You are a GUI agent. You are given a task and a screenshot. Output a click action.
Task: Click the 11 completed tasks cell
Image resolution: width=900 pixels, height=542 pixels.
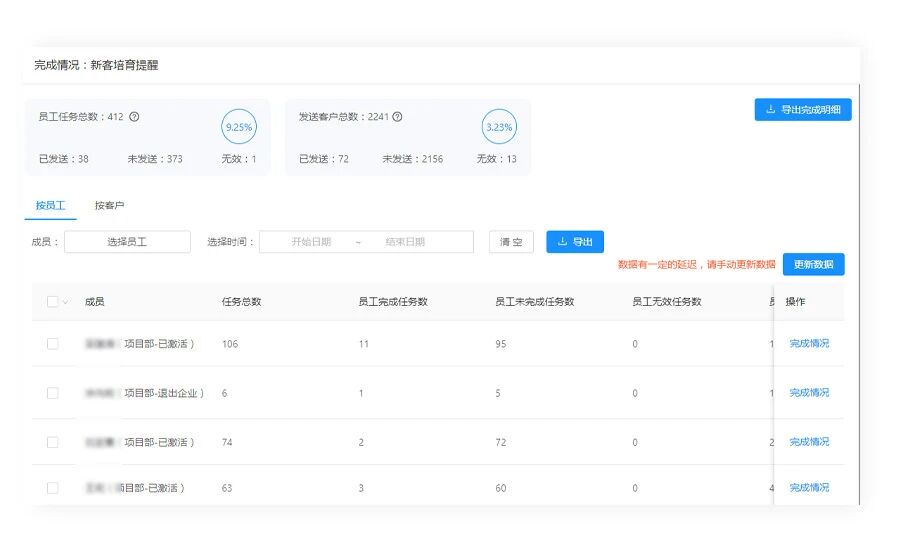click(x=364, y=344)
